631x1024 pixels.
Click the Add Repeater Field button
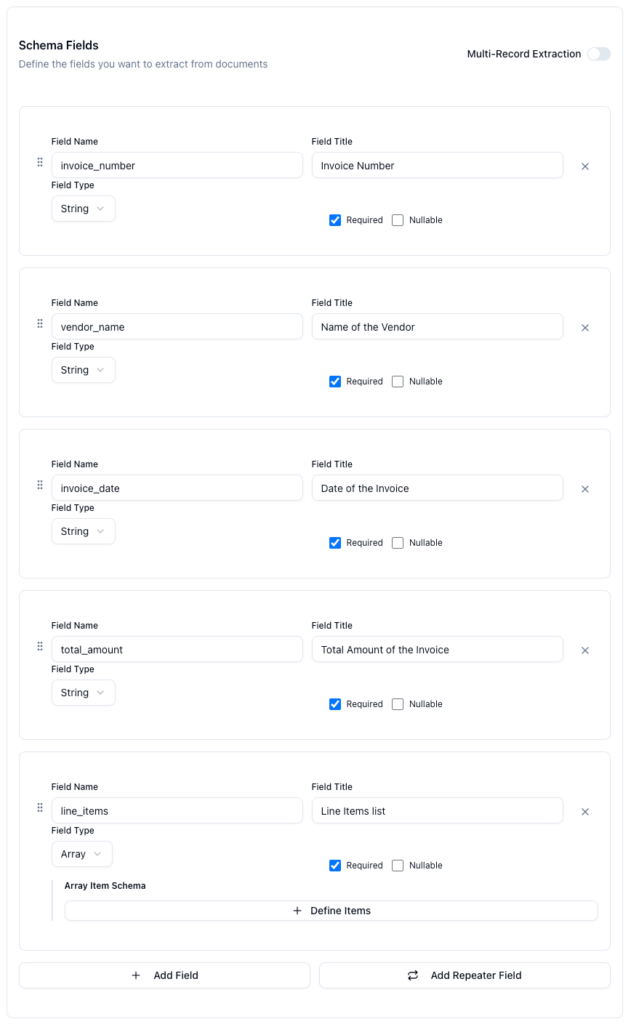click(x=464, y=975)
